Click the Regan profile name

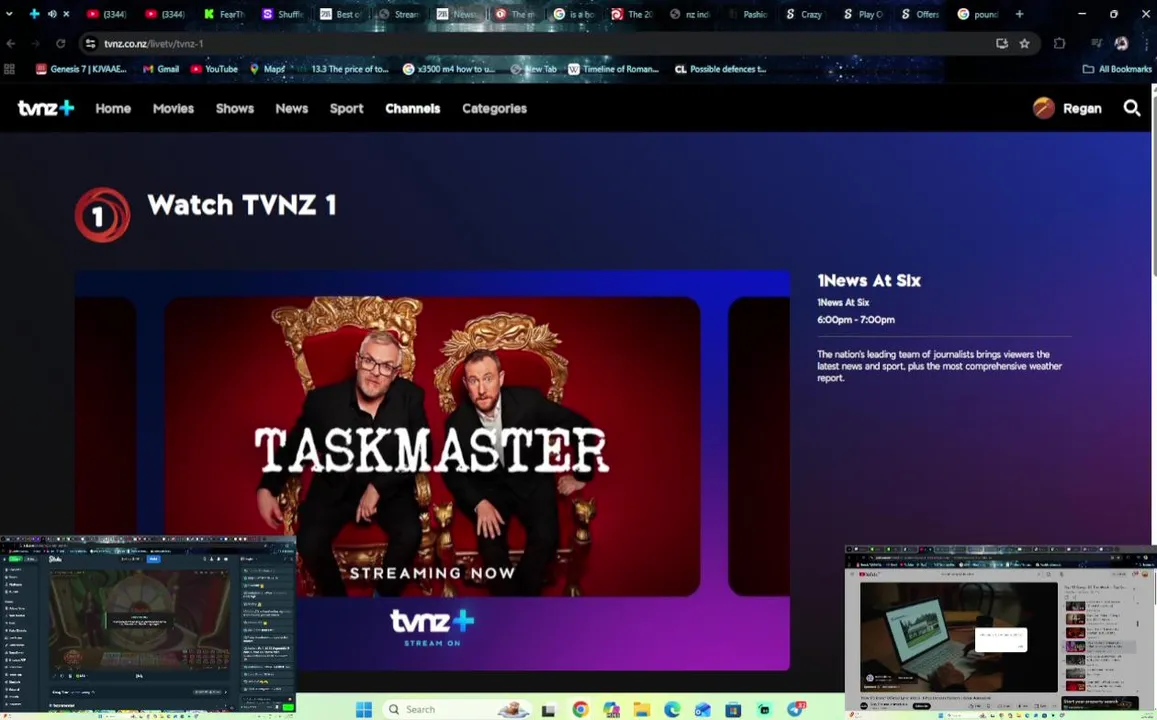[x=1082, y=108]
